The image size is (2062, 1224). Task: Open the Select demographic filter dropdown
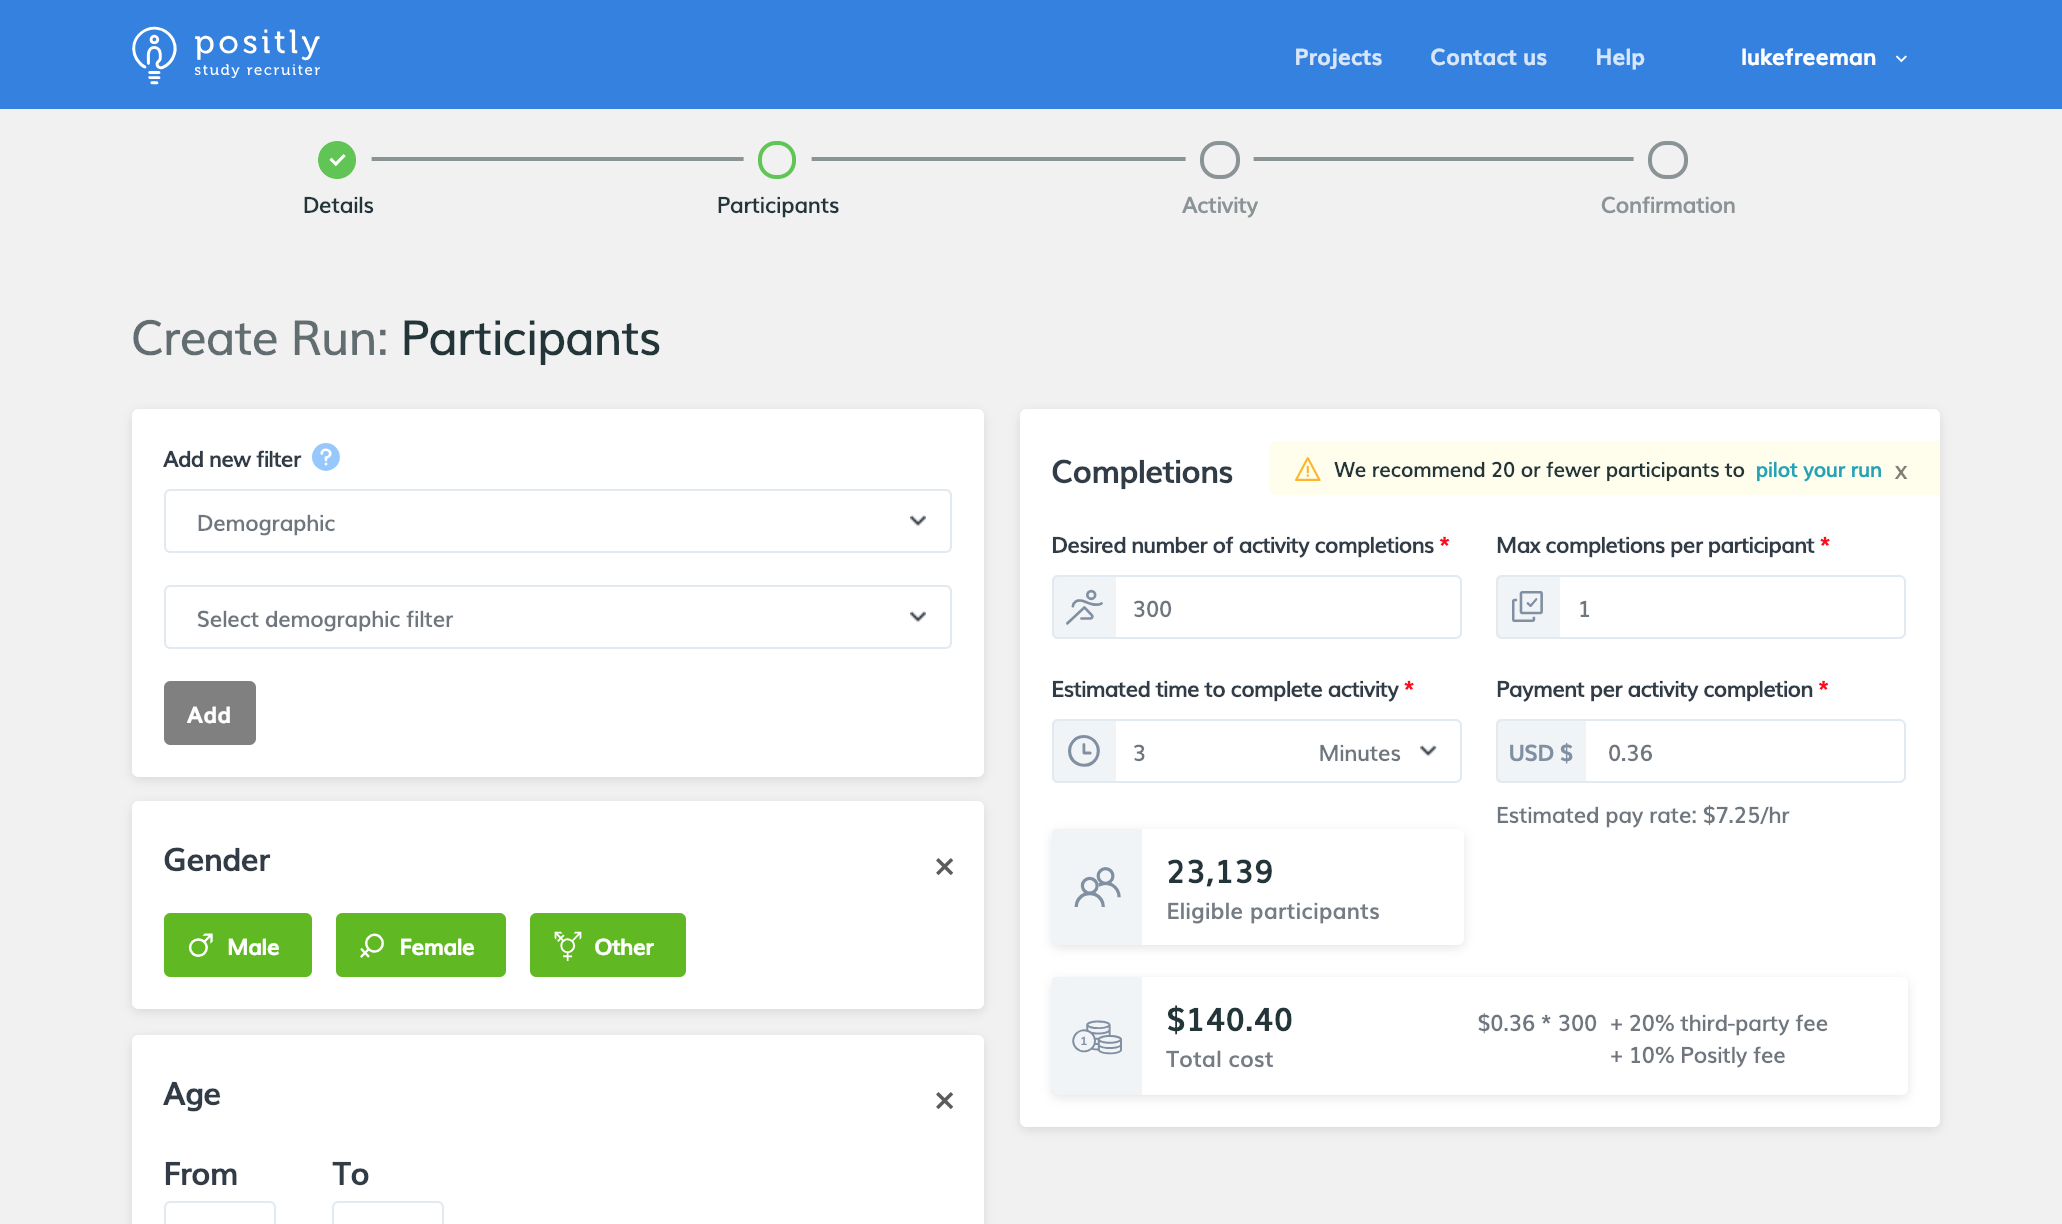[558, 617]
